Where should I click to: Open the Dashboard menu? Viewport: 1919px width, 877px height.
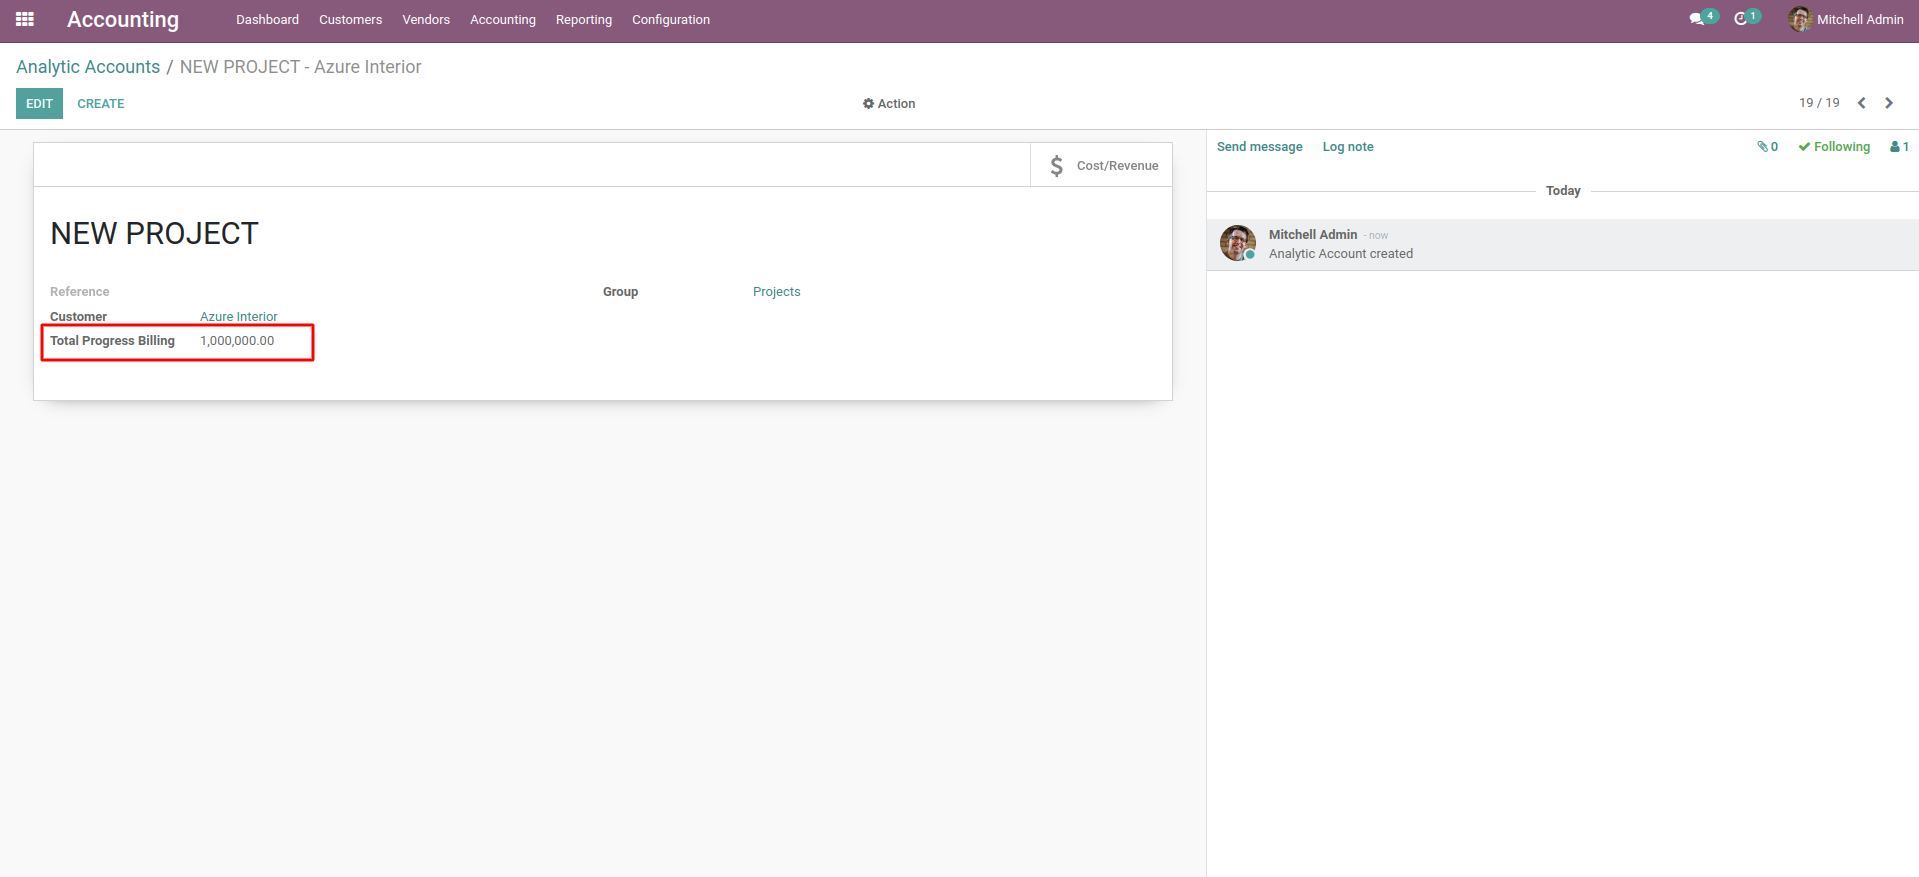coord(267,20)
